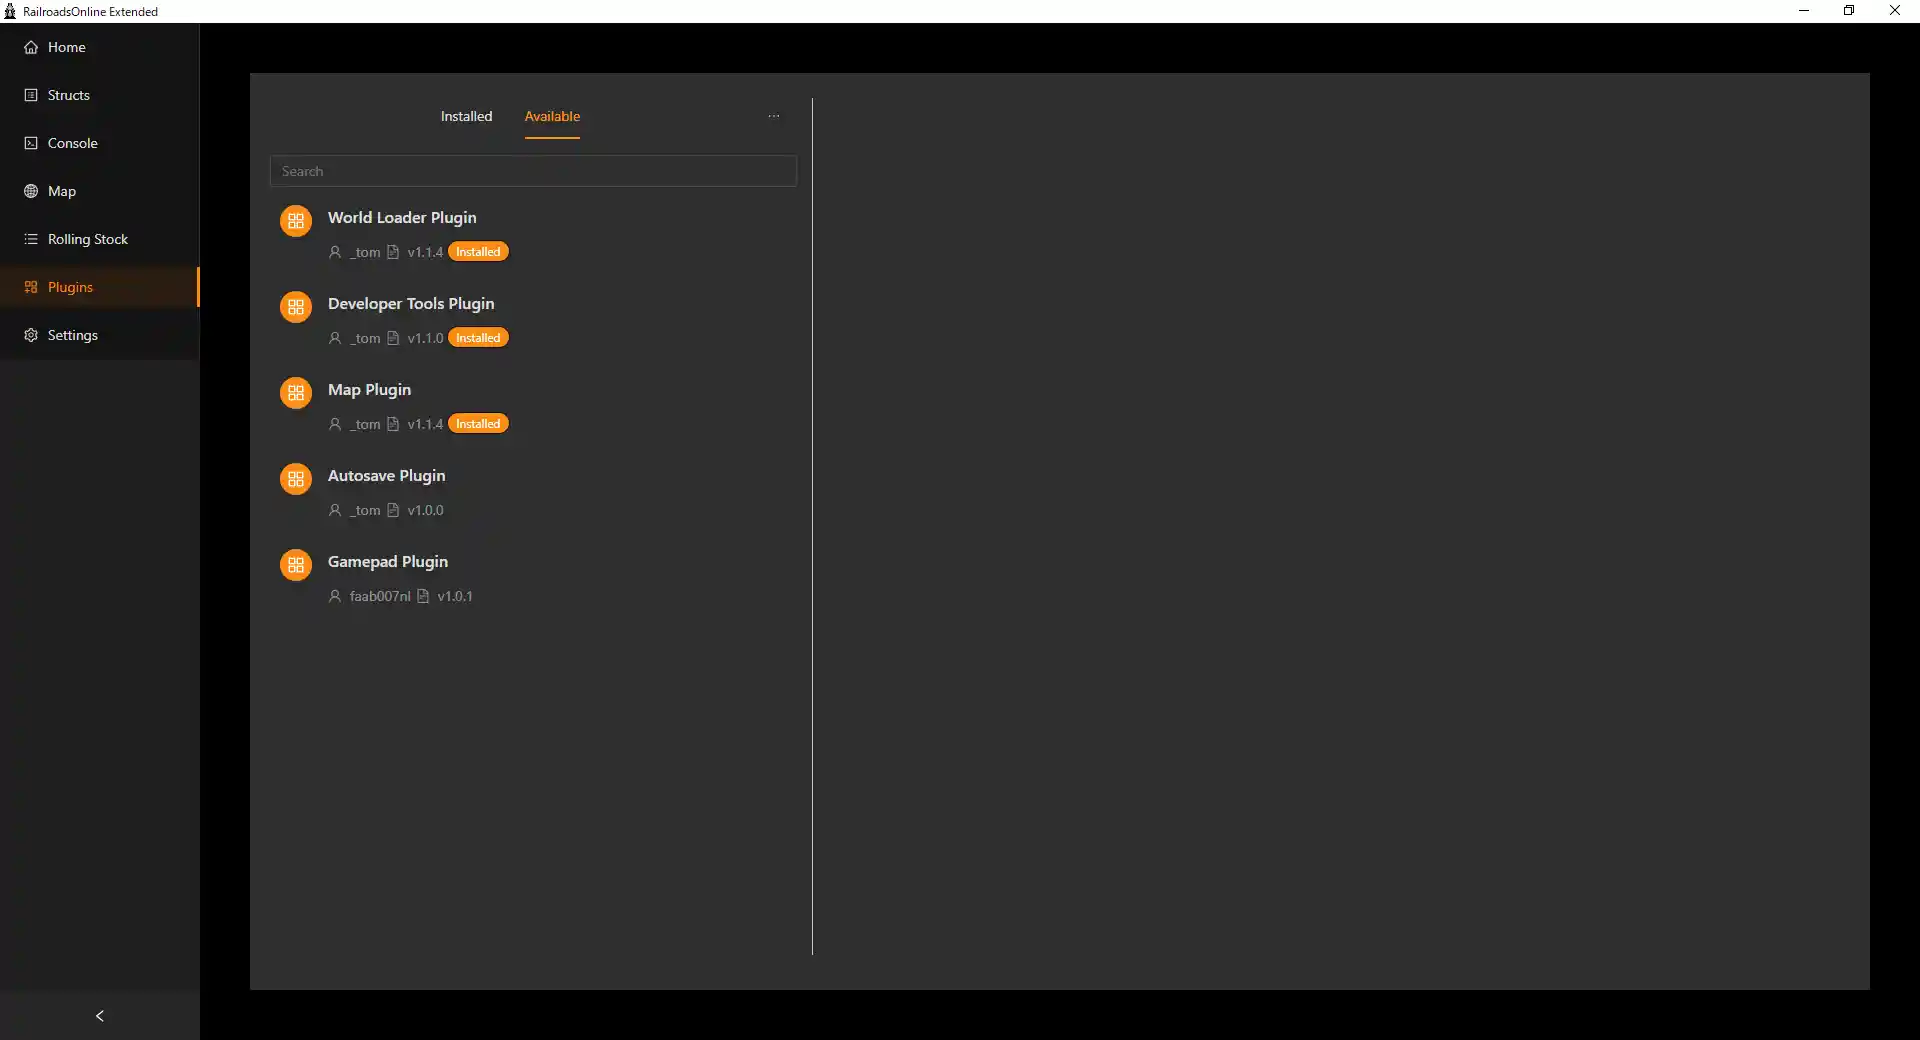Switch to the Installed tab

pos(466,116)
